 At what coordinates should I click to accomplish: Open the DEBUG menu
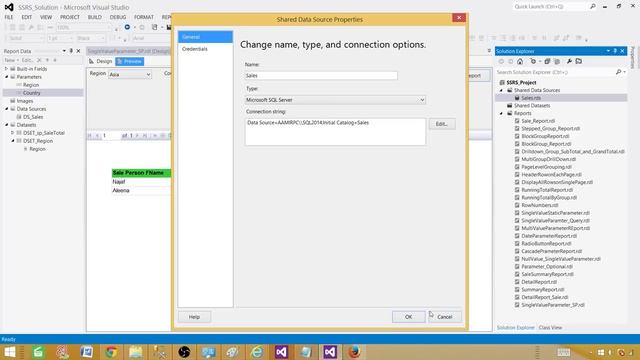tap(118, 17)
